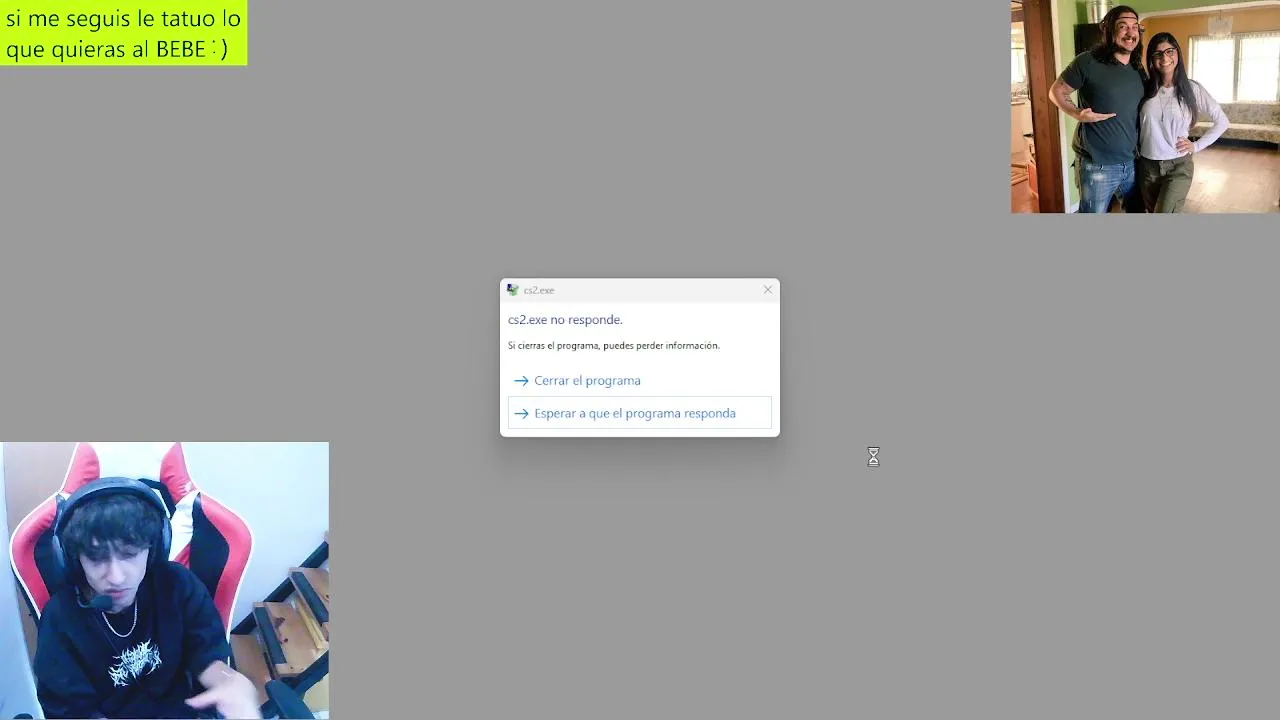Click the cs2.exe icon in dialog title
The width and height of the screenshot is (1280, 720).
click(513, 290)
